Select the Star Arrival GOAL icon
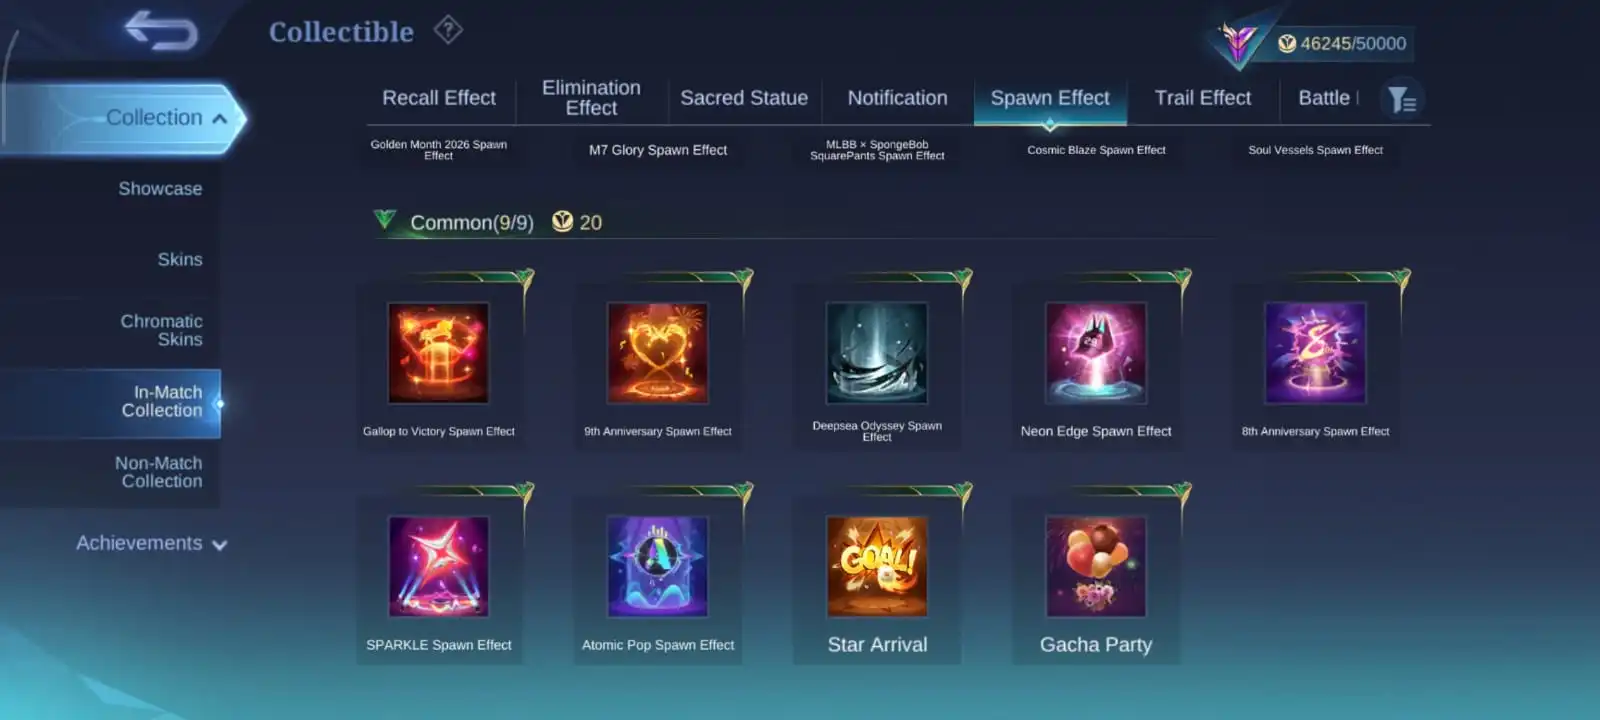 877,566
